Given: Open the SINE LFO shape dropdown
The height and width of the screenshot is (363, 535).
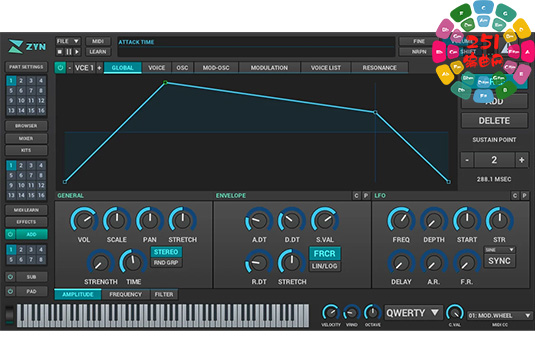Looking at the screenshot, I should (x=500, y=250).
